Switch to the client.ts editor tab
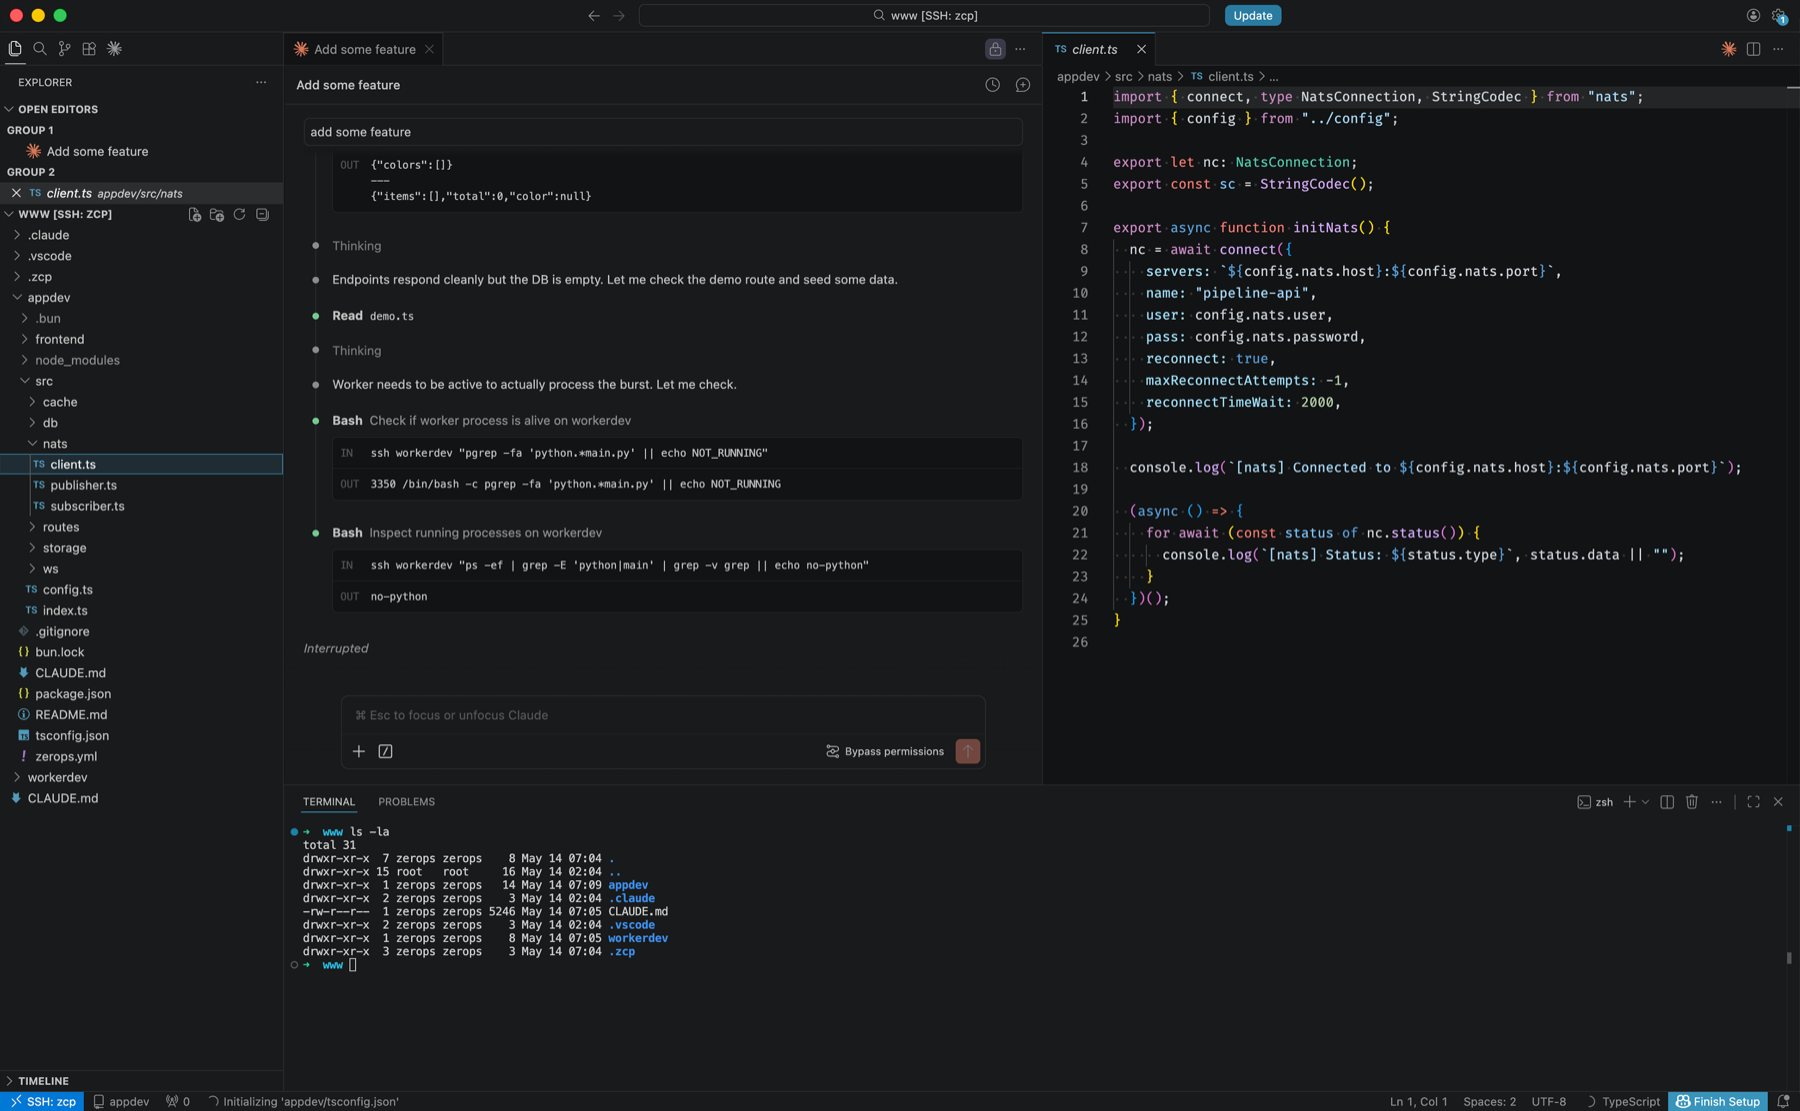 click(x=1094, y=49)
